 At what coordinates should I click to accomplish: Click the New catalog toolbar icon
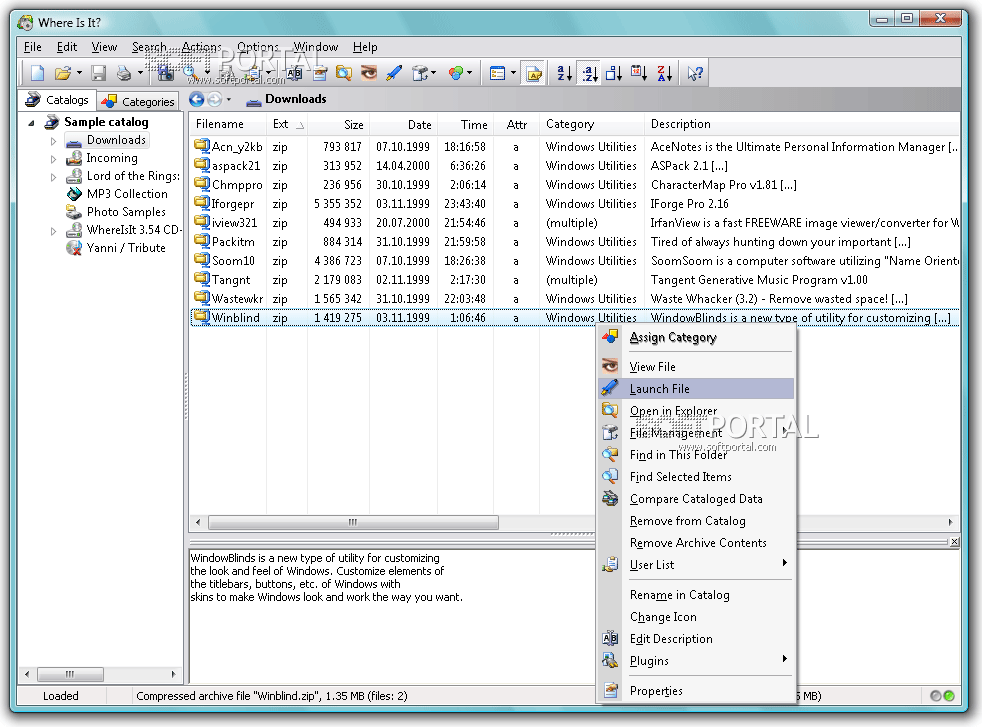tap(37, 73)
